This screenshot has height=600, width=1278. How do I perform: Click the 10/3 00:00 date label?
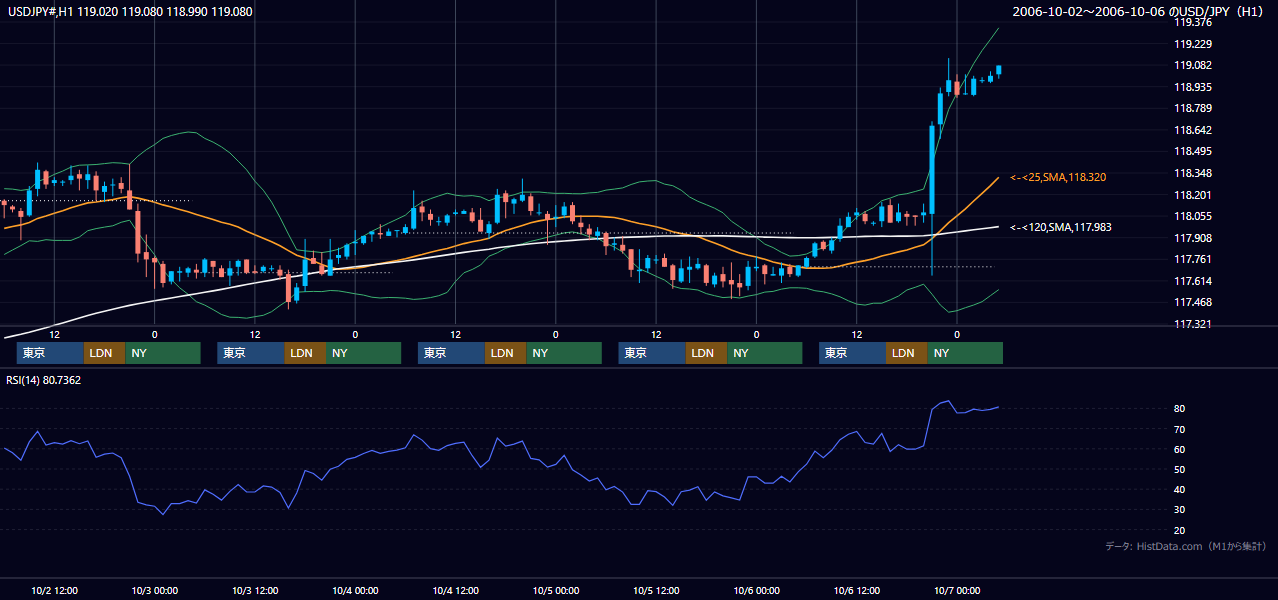coord(154,591)
